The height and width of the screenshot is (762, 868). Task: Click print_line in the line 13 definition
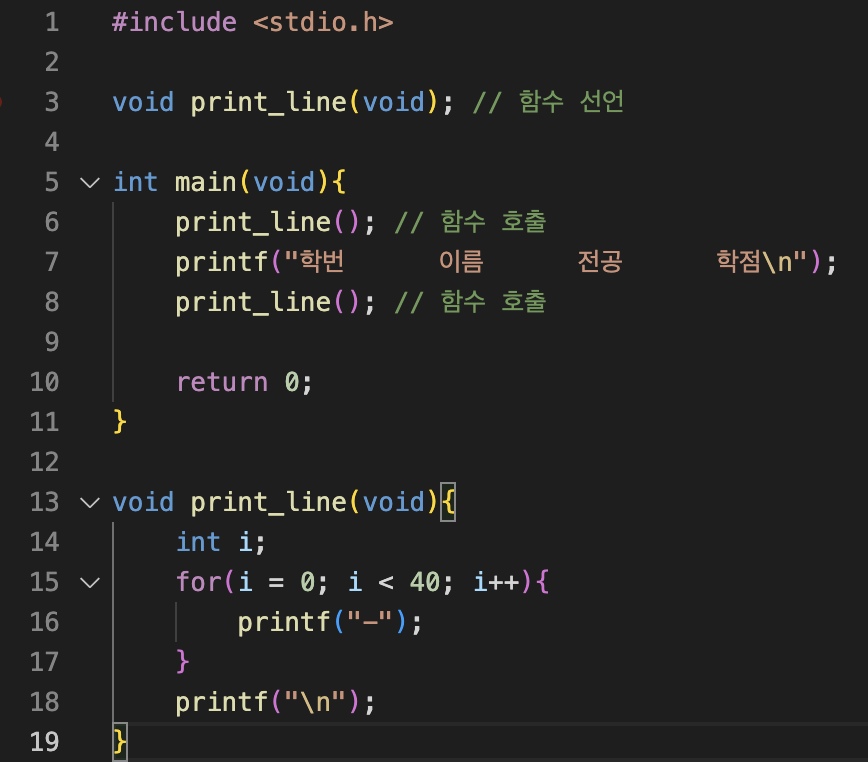tap(268, 503)
